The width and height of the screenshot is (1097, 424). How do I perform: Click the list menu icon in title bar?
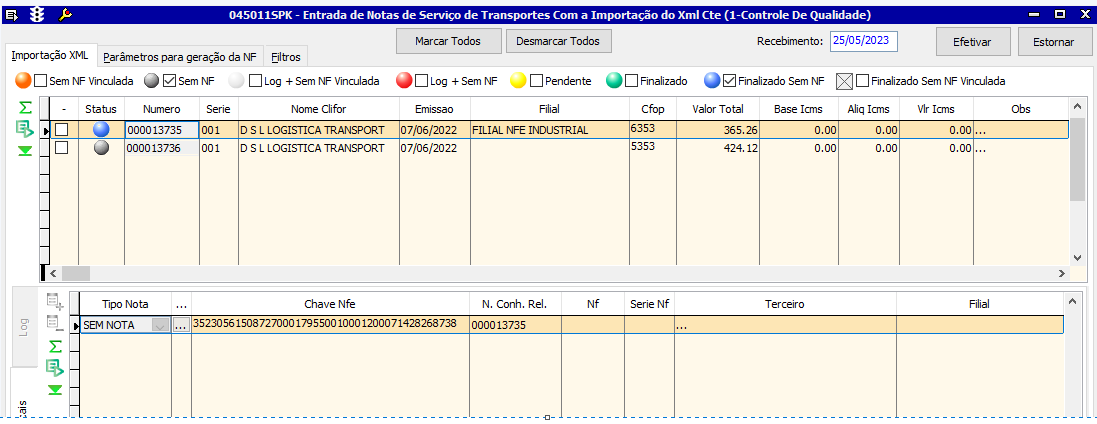coord(13,15)
